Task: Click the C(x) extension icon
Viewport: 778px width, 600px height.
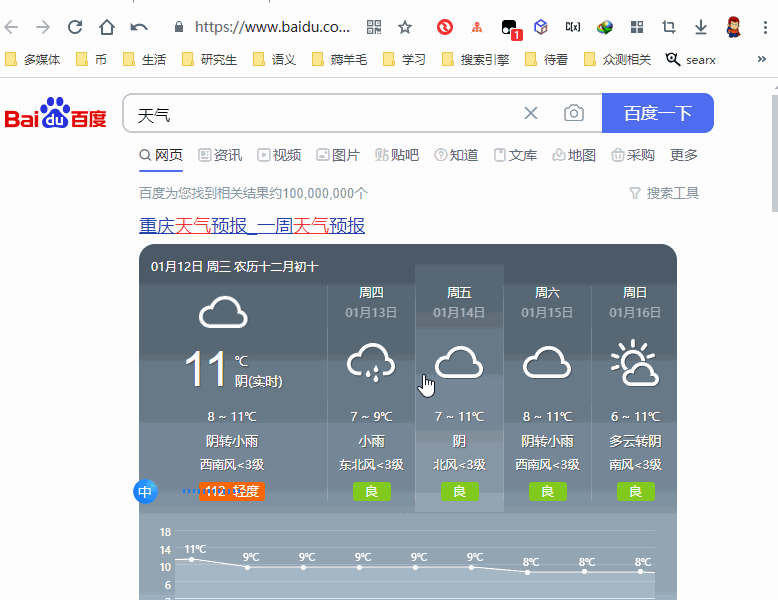Action: click(x=573, y=27)
